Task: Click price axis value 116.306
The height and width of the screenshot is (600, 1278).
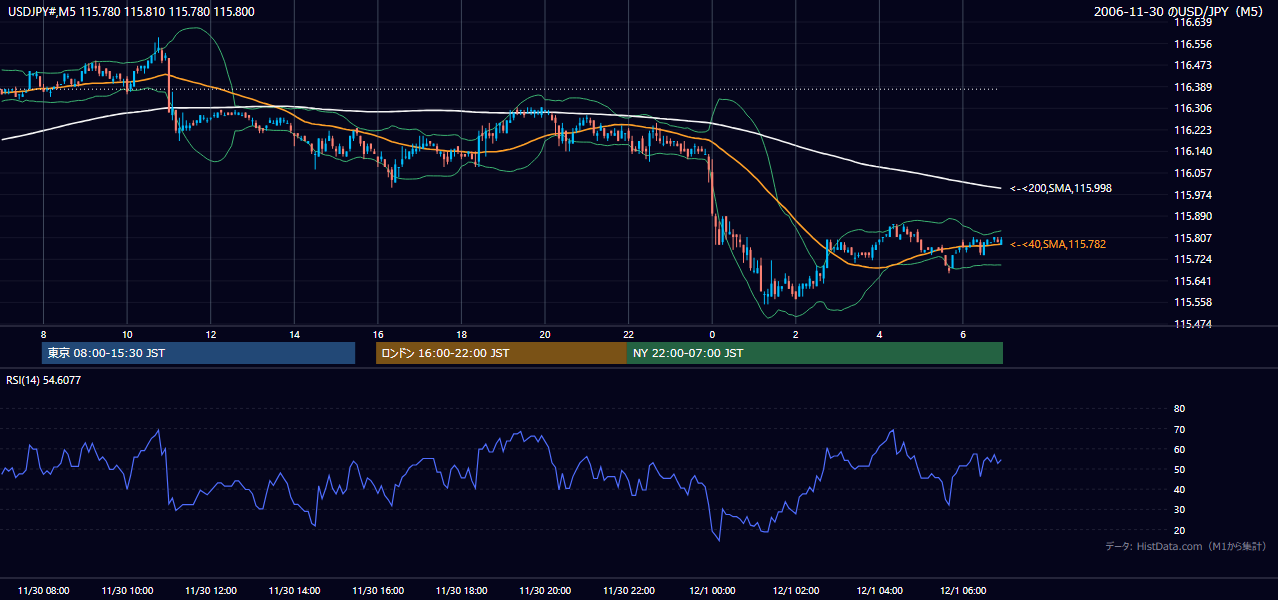Action: (x=1192, y=108)
